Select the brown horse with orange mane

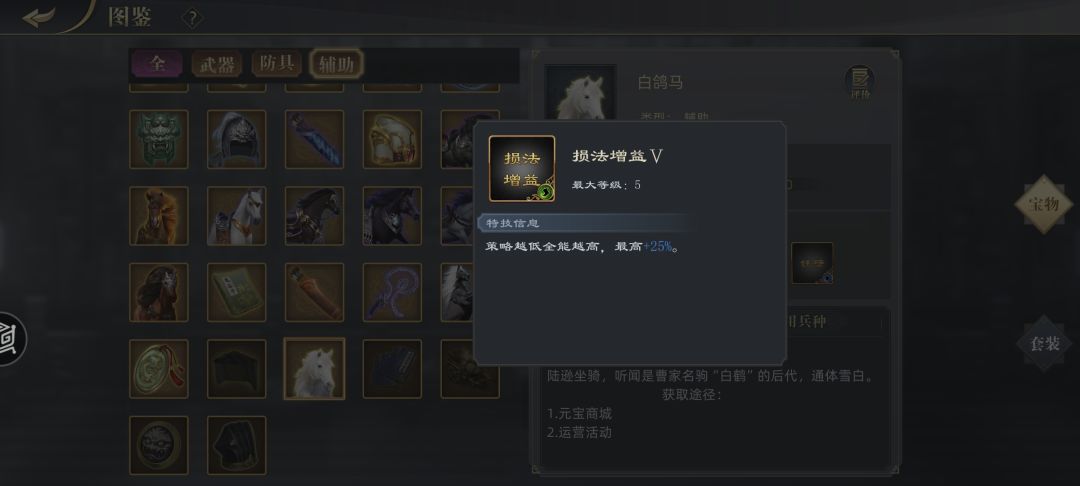(158, 215)
